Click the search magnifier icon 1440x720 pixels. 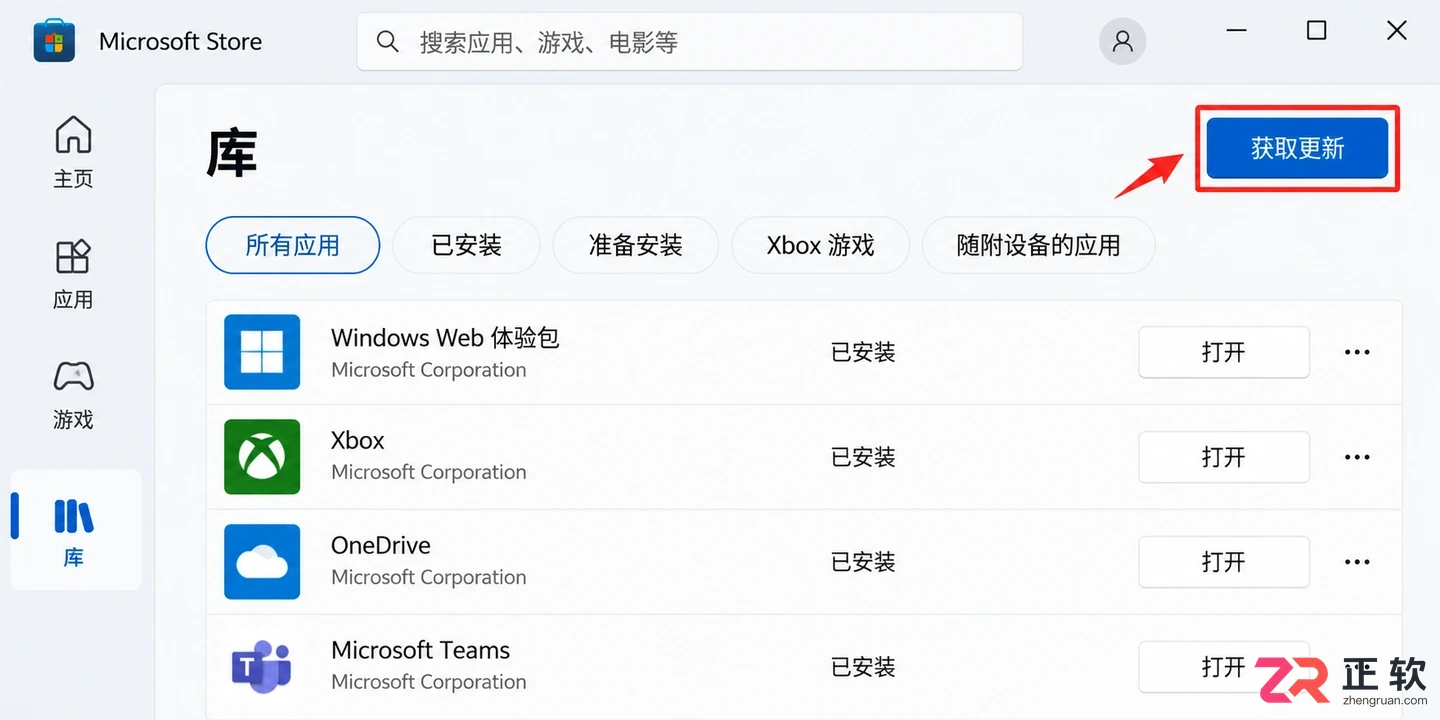pos(387,42)
